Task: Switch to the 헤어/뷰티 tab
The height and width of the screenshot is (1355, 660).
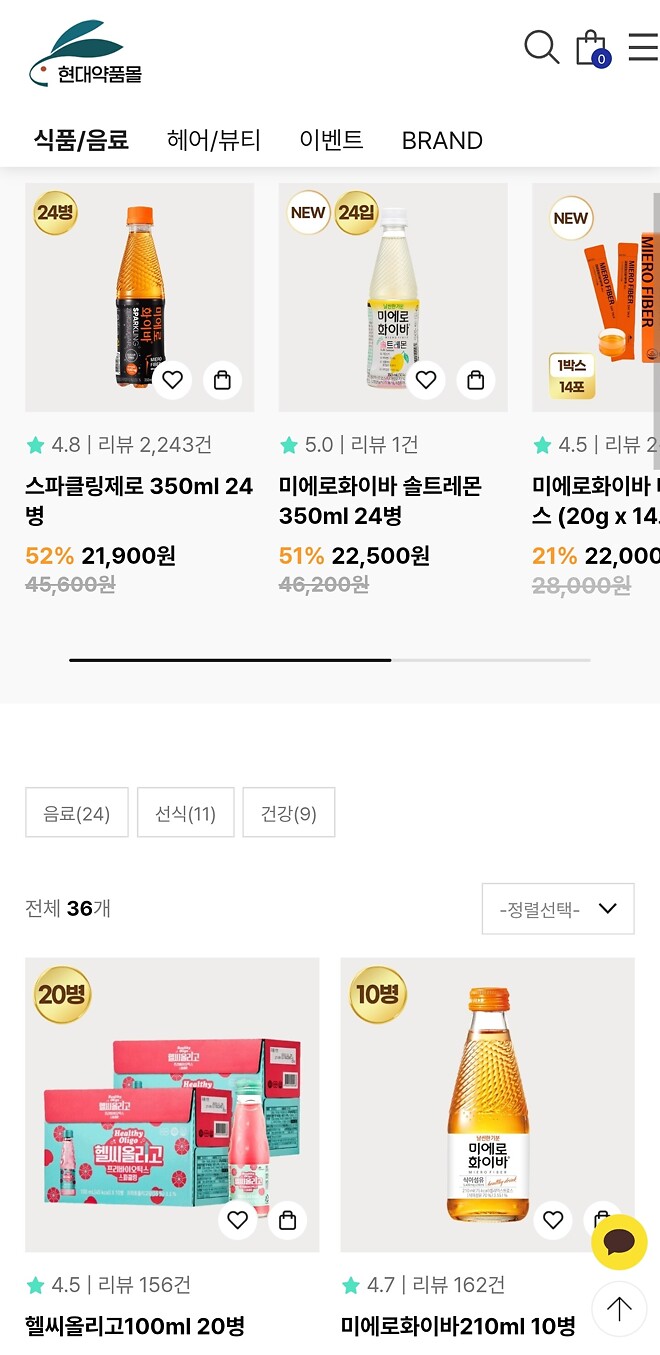Action: click(x=214, y=140)
